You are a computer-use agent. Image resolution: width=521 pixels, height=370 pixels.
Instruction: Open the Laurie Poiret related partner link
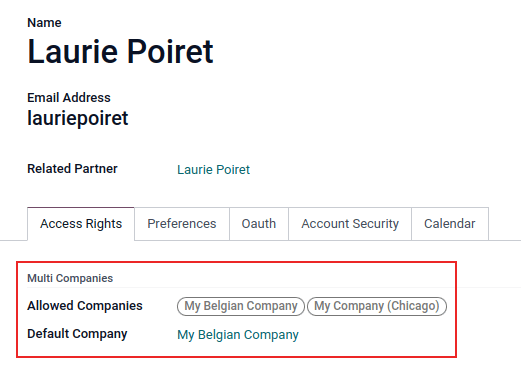[x=213, y=170]
